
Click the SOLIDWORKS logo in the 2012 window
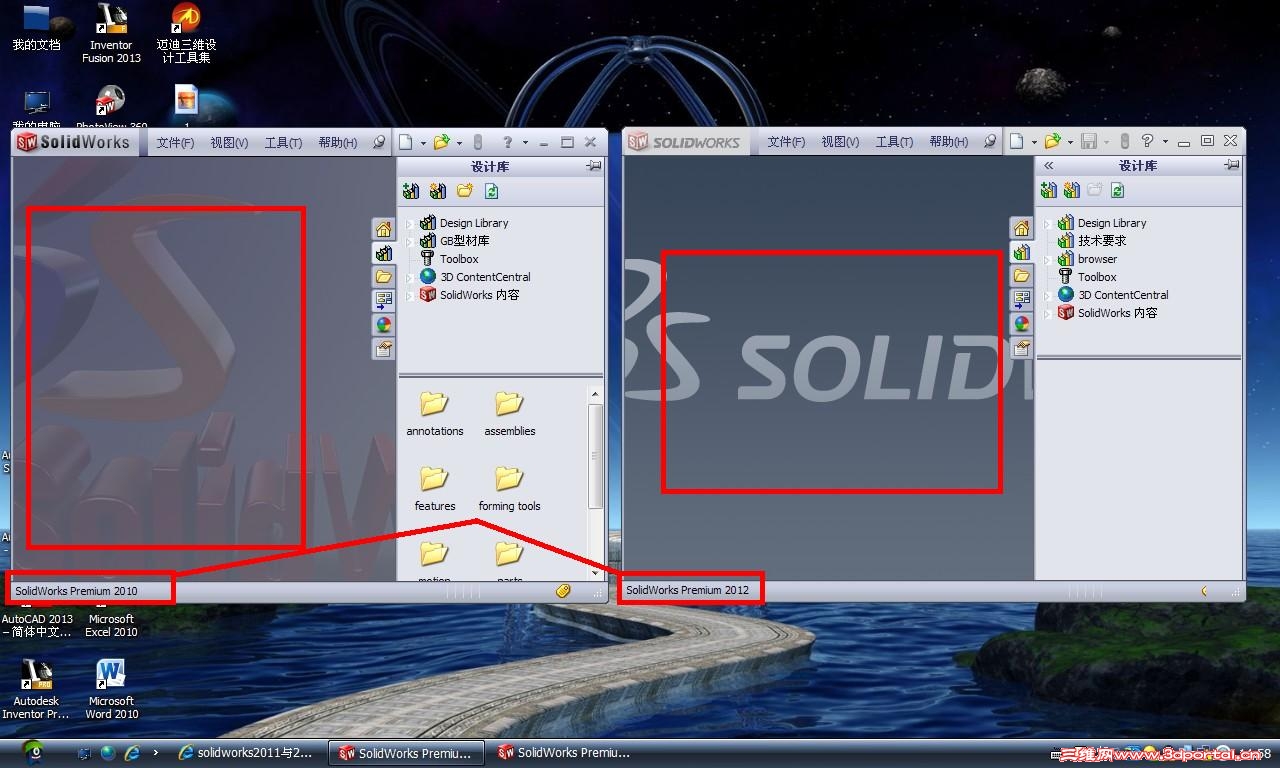[684, 142]
